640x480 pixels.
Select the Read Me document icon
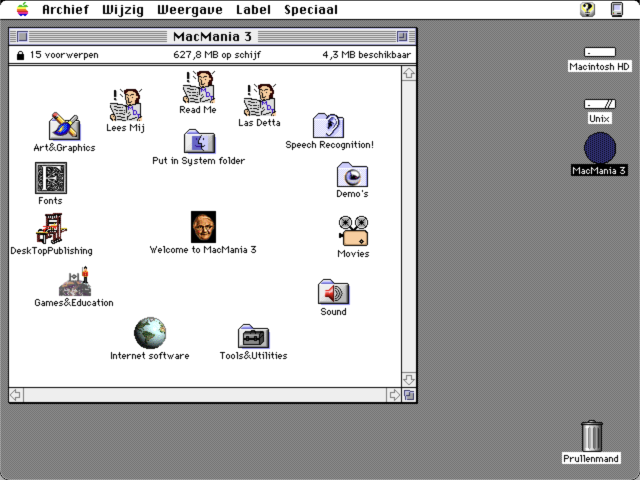click(x=199, y=87)
